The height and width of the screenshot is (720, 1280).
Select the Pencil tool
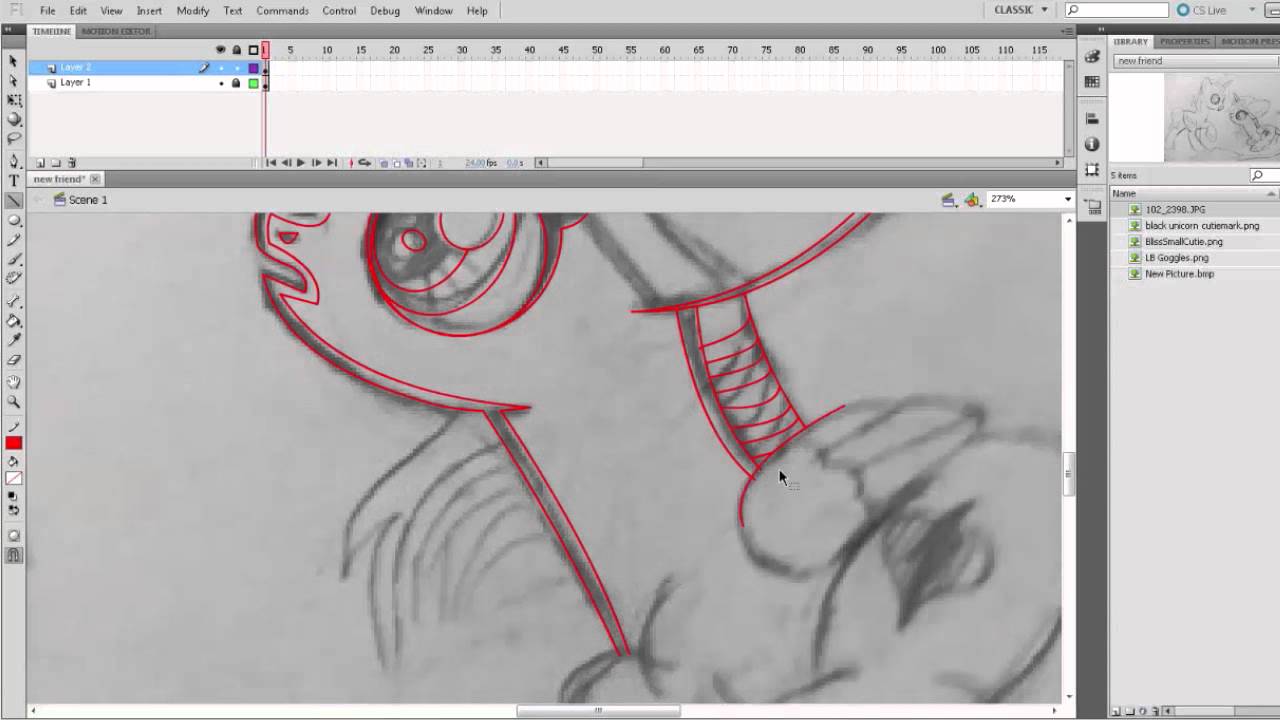click(14, 240)
